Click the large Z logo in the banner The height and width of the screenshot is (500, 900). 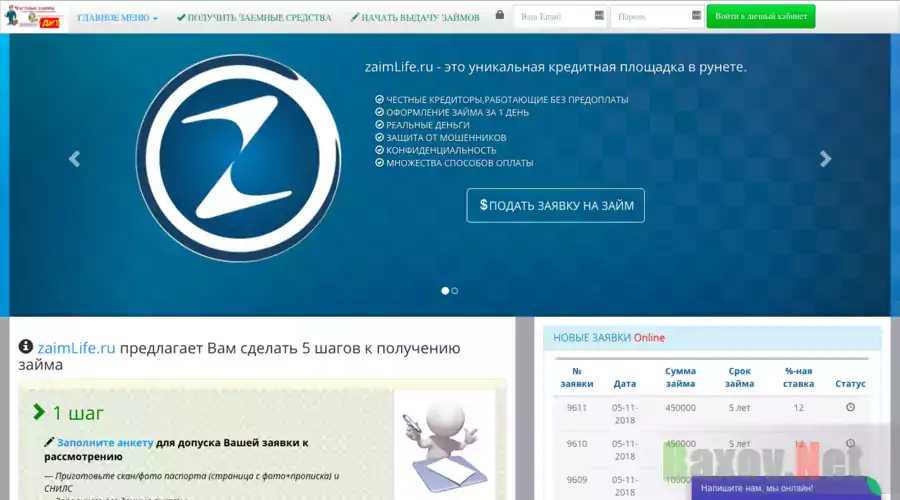[238, 158]
